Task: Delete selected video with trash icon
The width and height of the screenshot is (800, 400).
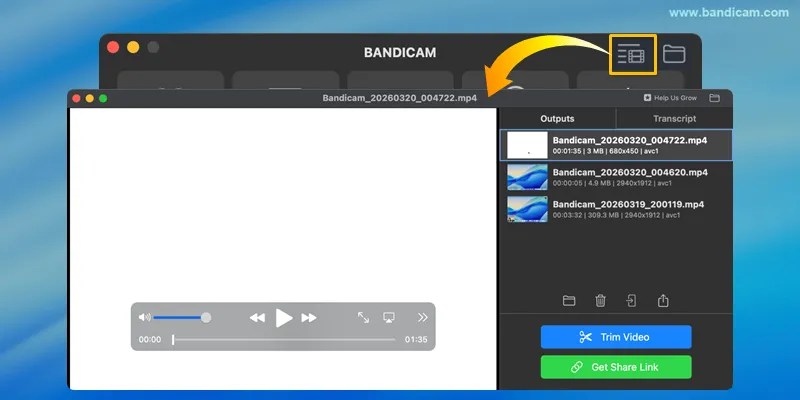Action: pyautogui.click(x=601, y=301)
